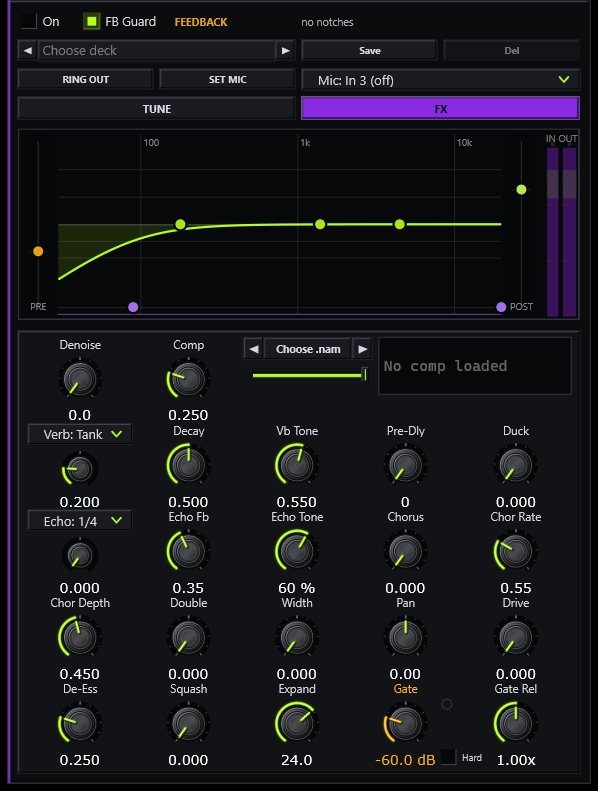
Task: Select previous .nam model arrow
Action: point(254,349)
